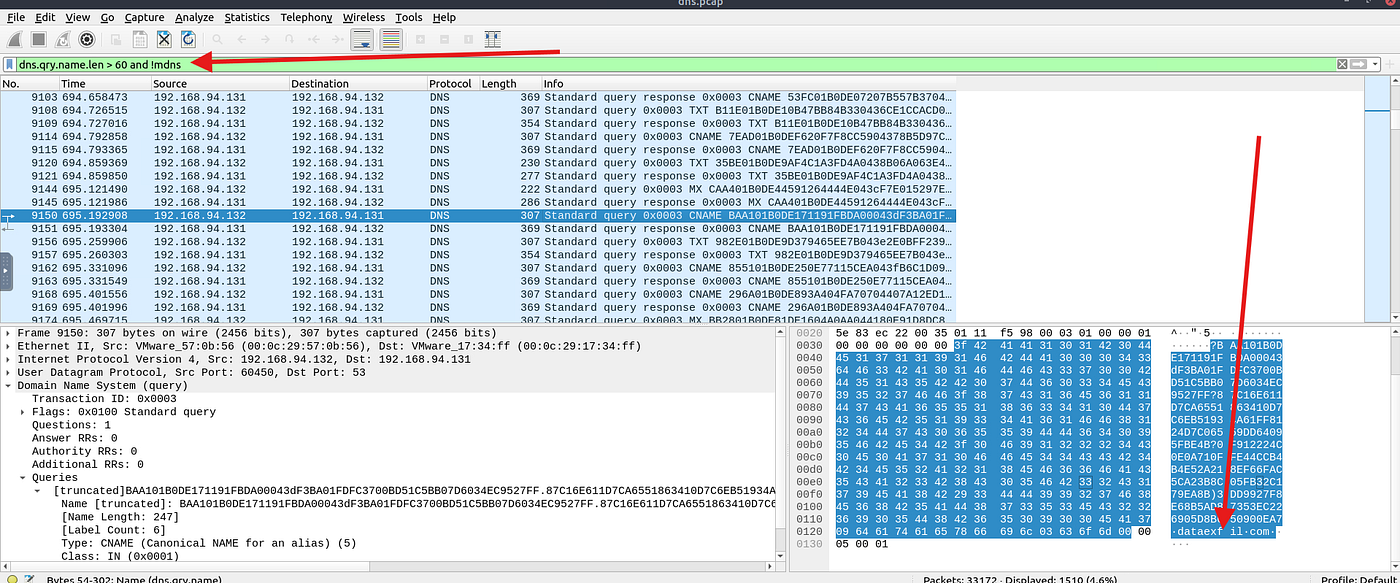Click the find packet magnifier icon
This screenshot has width=1400, height=583.
tap(216, 39)
